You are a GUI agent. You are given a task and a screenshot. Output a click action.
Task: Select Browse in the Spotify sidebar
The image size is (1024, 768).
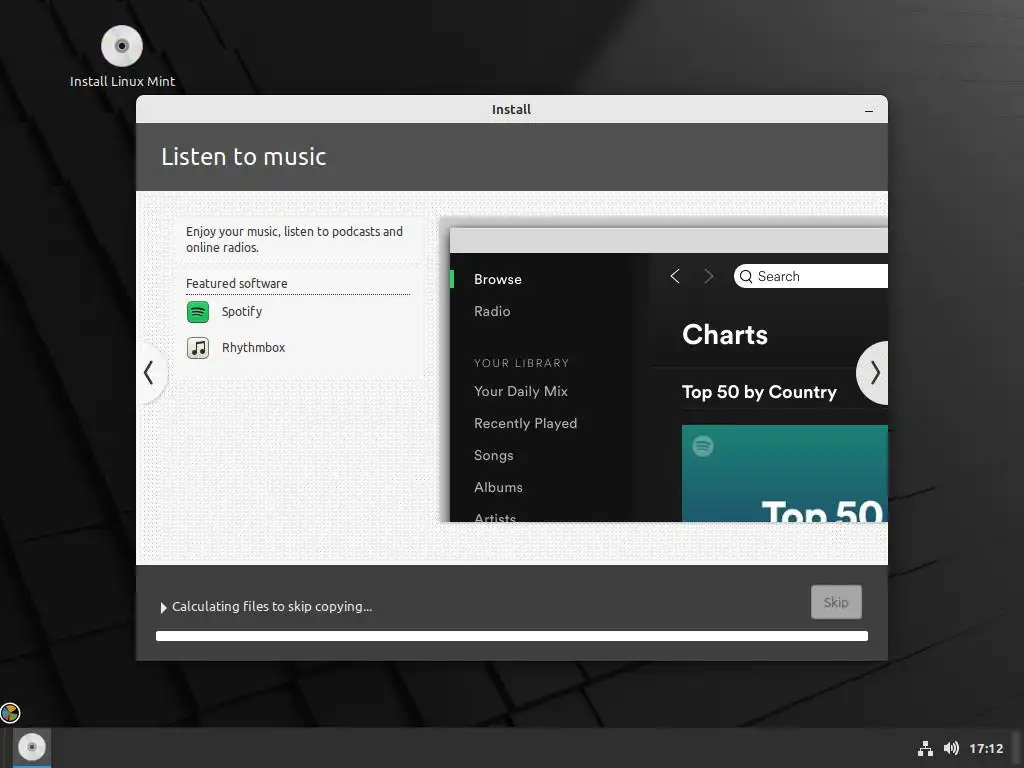(x=498, y=279)
